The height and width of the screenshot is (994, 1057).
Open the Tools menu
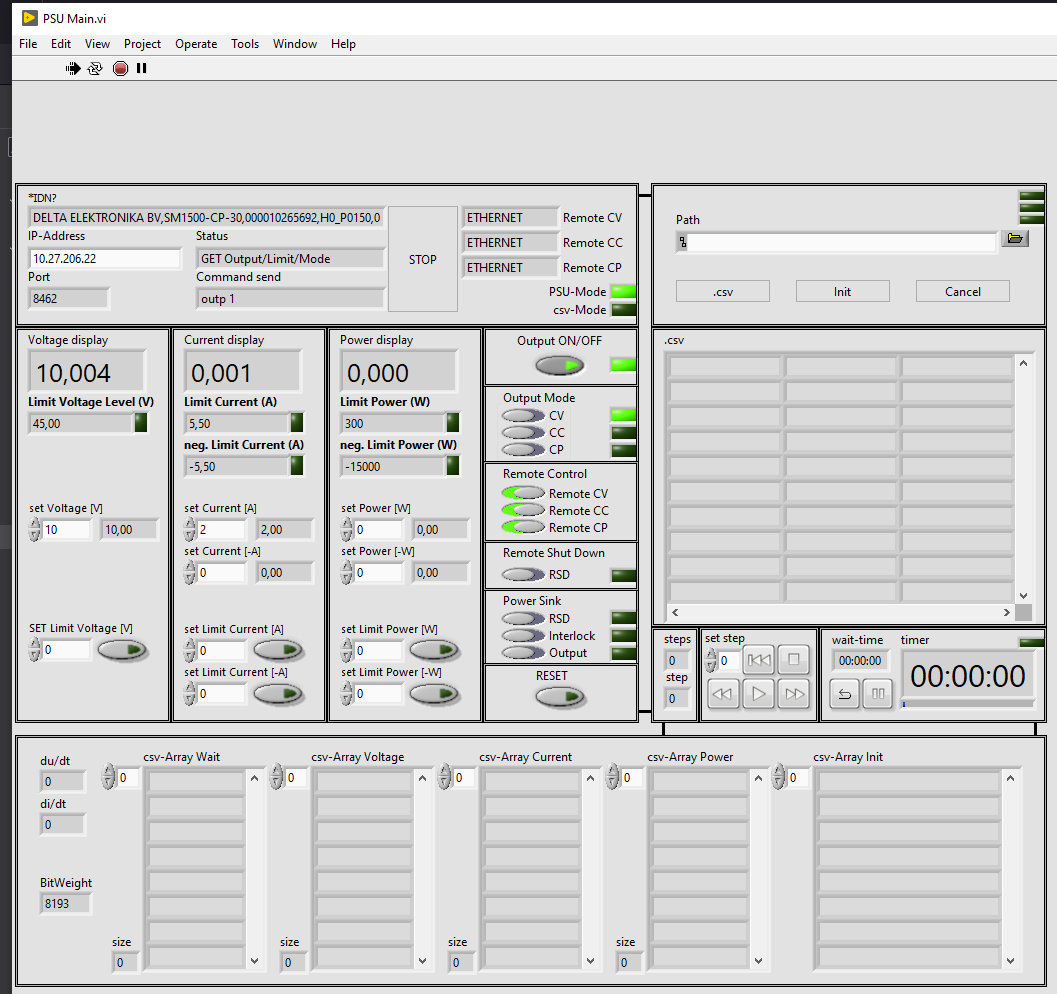(x=245, y=44)
